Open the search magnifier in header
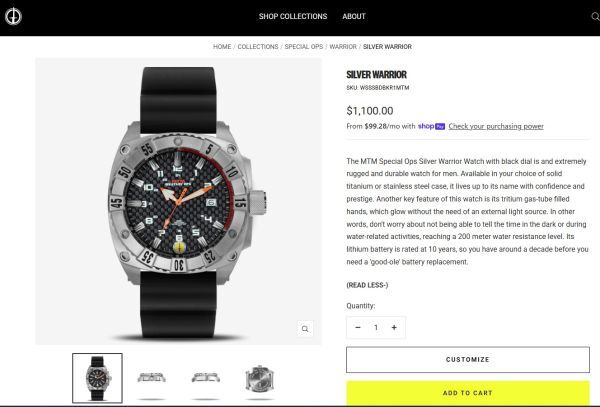This screenshot has height=407, width=600. coord(595,16)
